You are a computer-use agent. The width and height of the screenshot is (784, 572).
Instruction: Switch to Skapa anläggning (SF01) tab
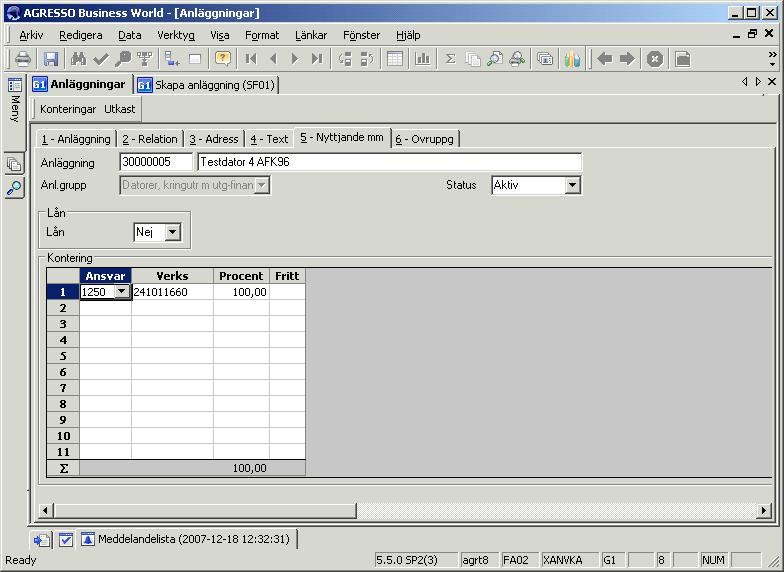tap(207, 85)
